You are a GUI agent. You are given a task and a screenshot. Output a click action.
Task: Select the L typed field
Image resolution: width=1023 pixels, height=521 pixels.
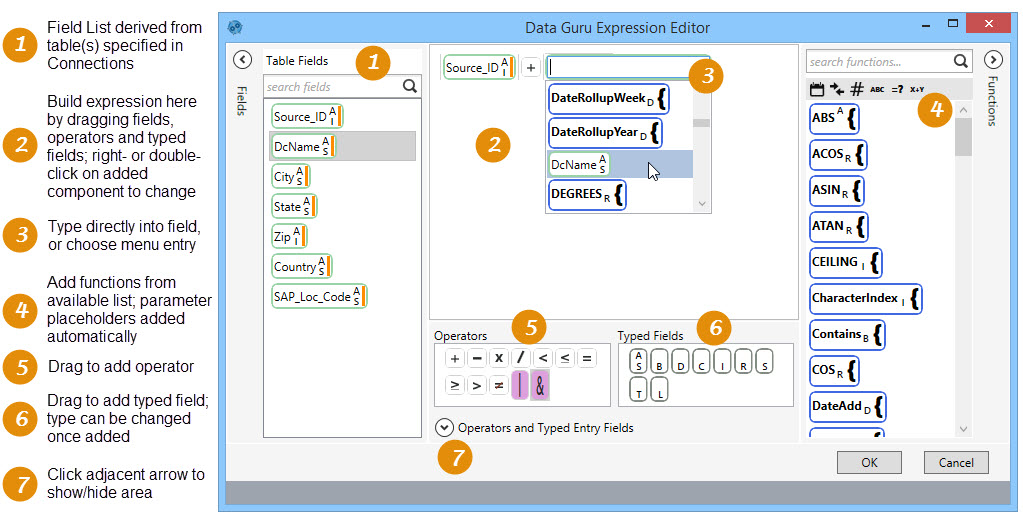tap(660, 389)
